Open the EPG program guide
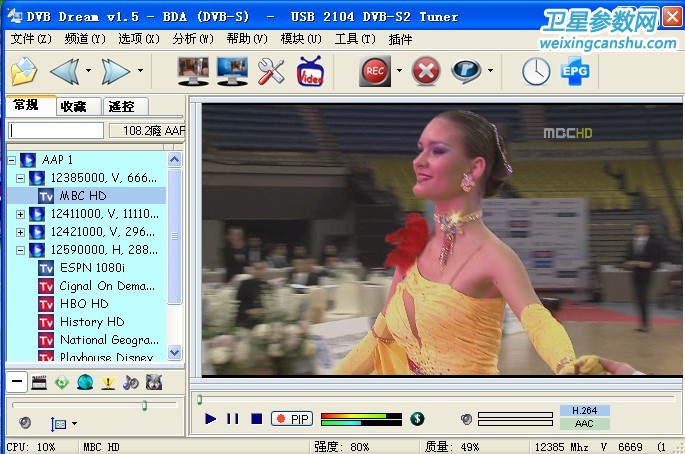 pos(573,71)
